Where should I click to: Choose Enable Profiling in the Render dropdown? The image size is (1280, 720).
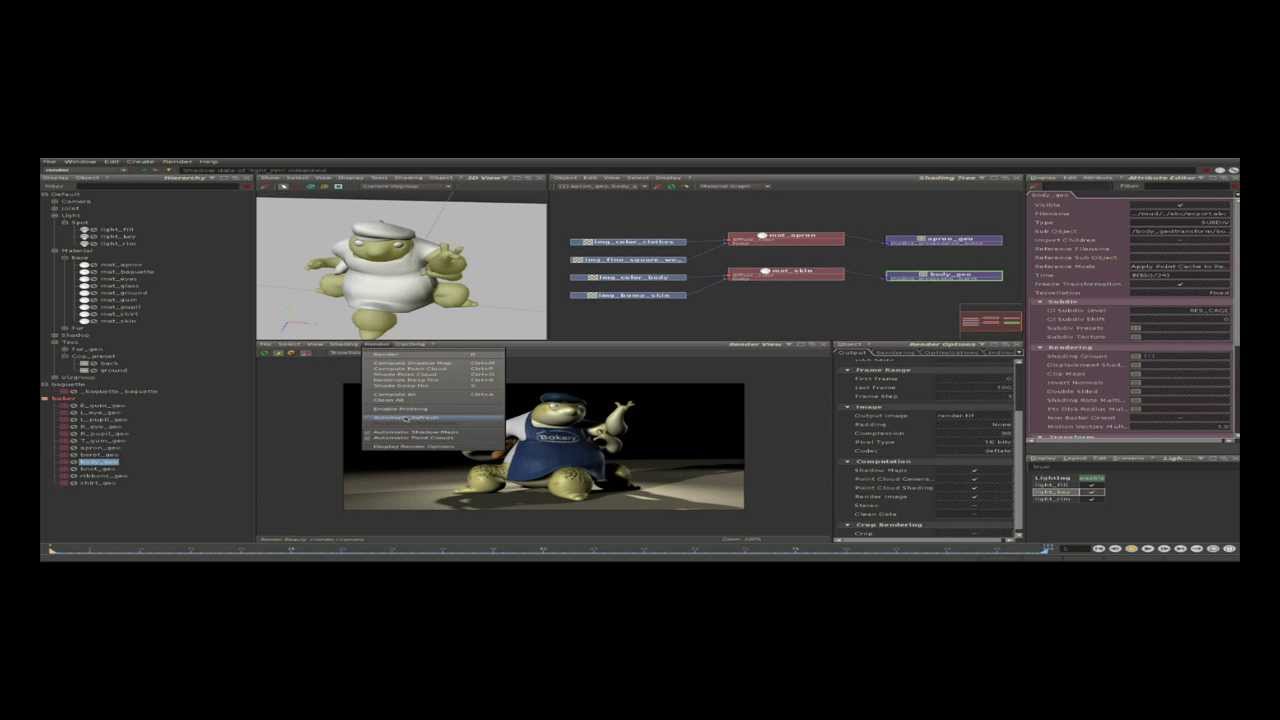coord(433,409)
